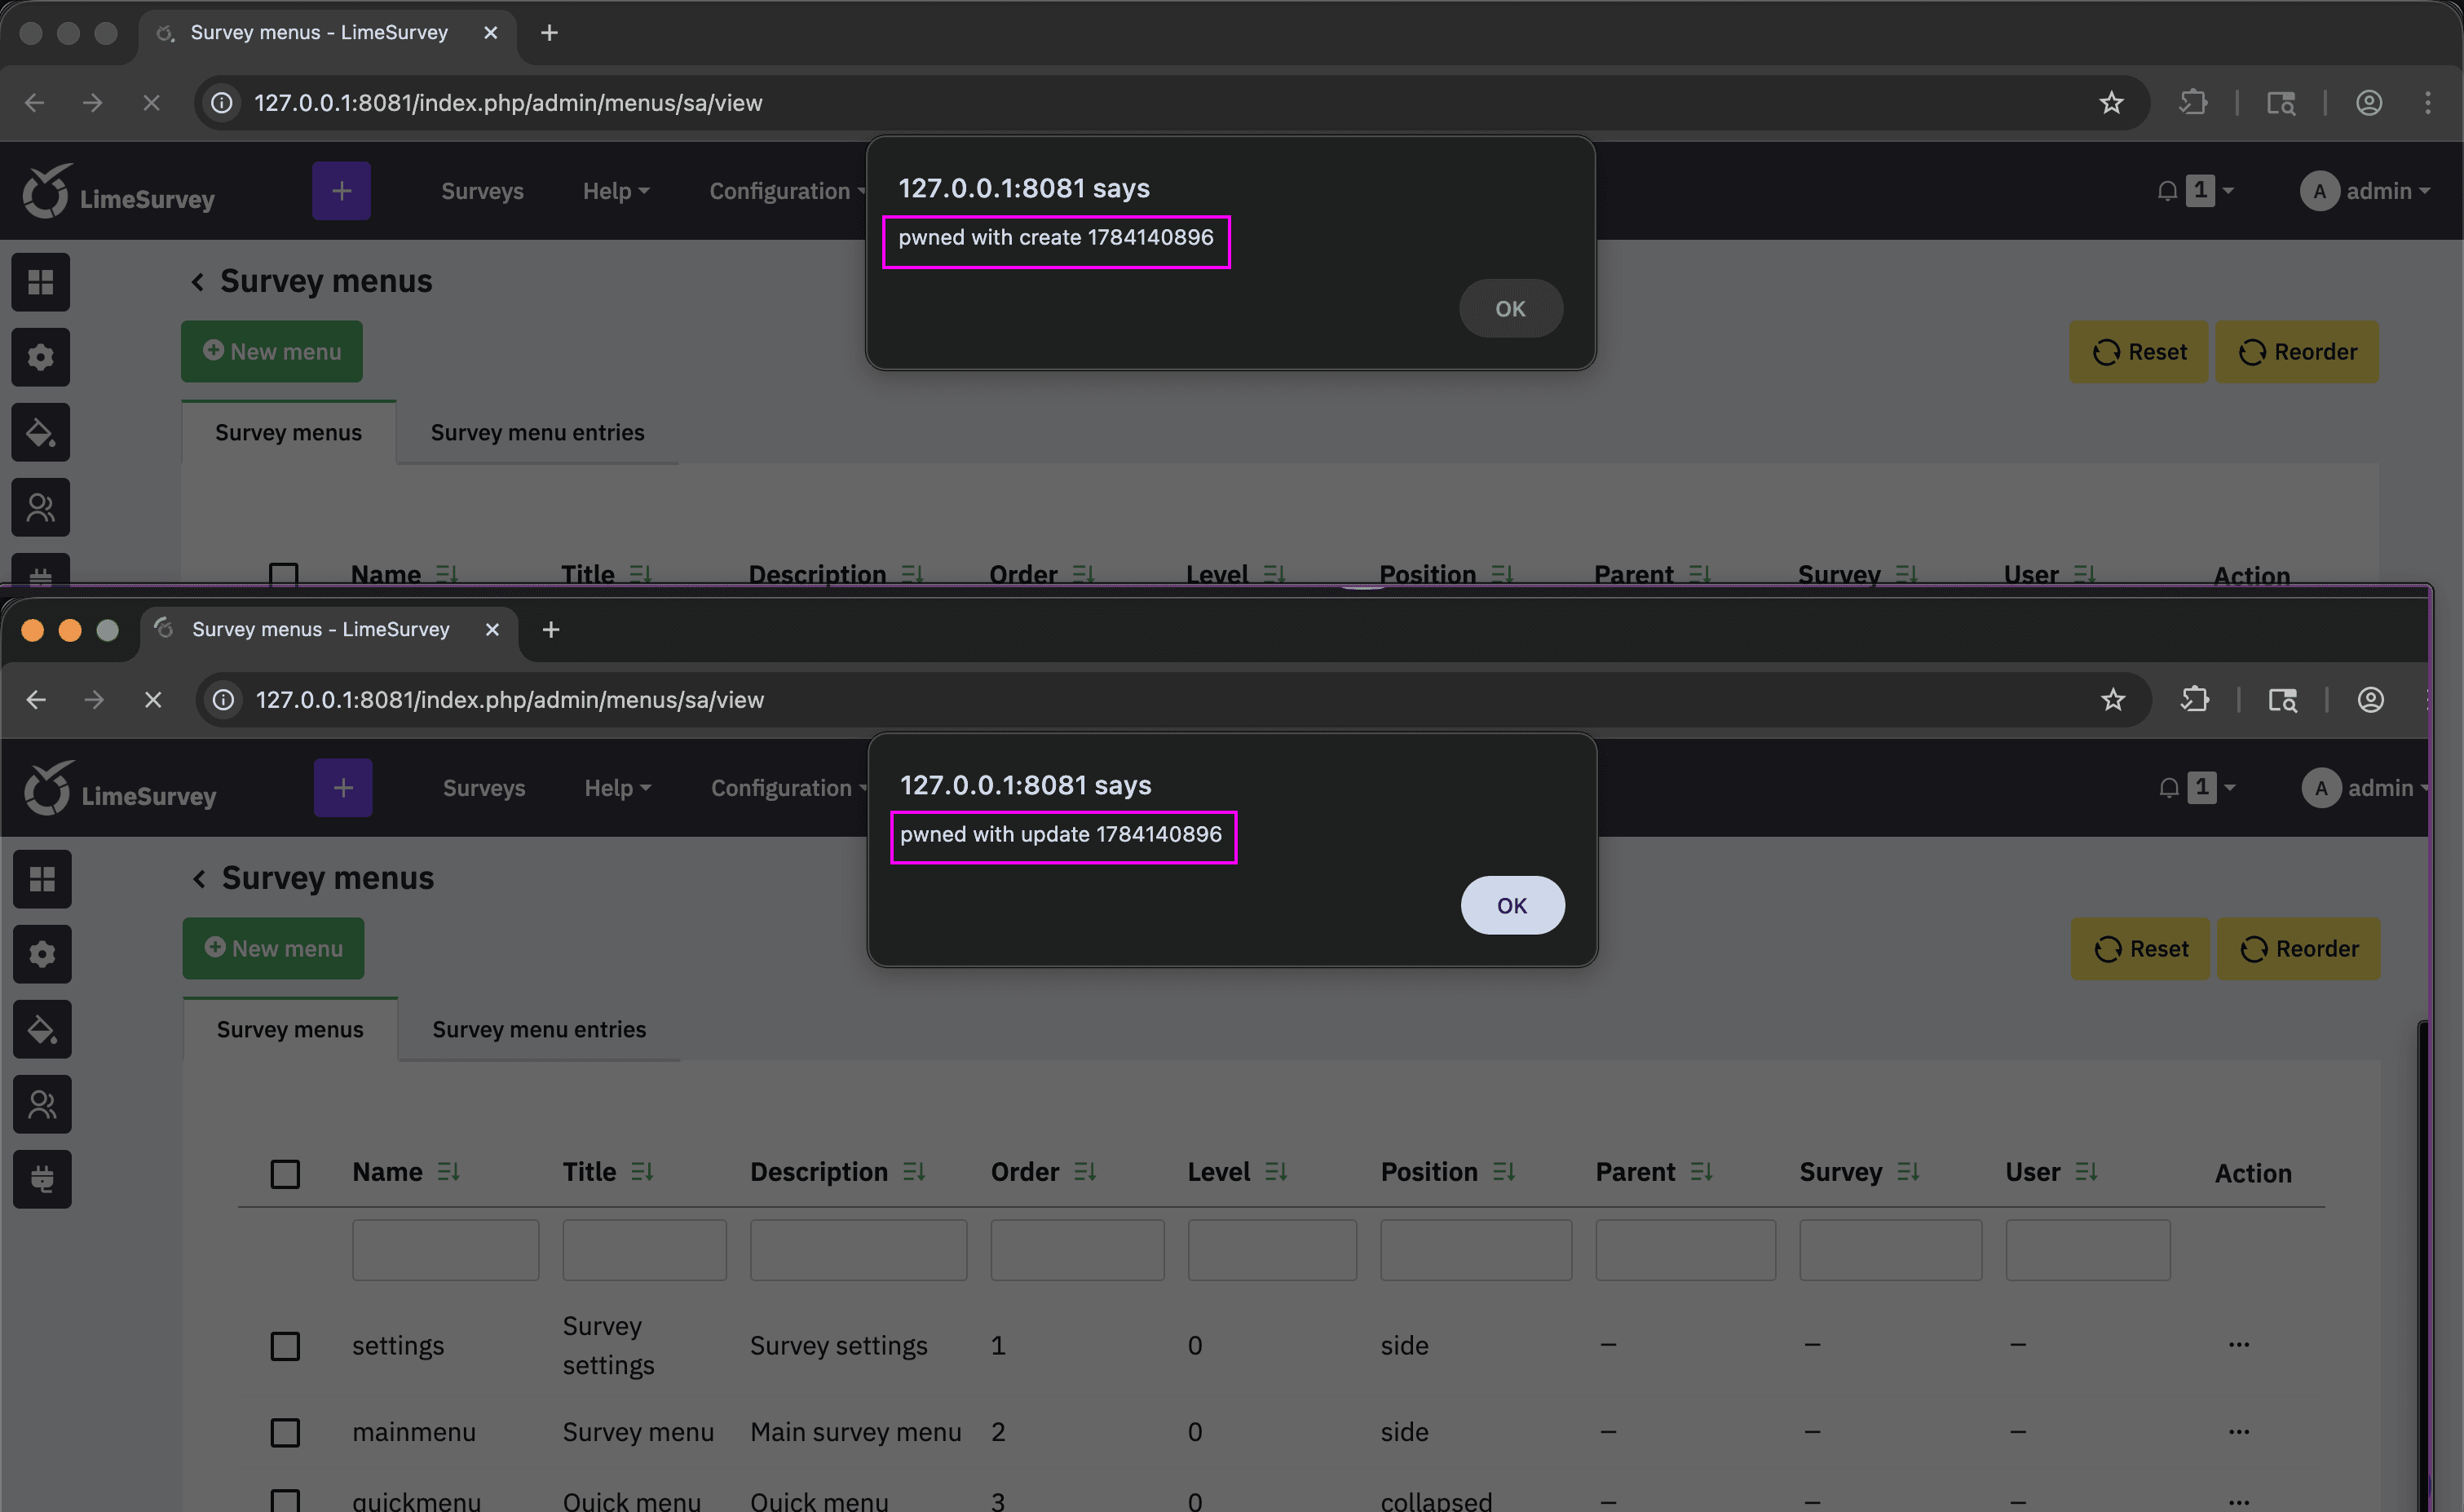
Task: Open the plugin plug sidebar icon, lower window
Action: coord(42,1179)
